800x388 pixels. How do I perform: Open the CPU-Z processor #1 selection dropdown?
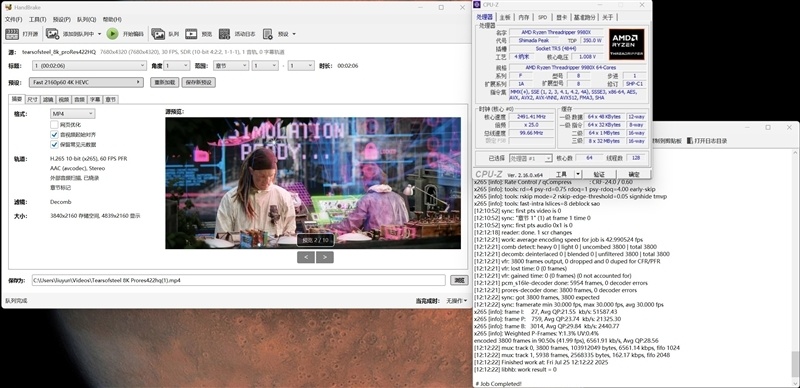pos(530,158)
